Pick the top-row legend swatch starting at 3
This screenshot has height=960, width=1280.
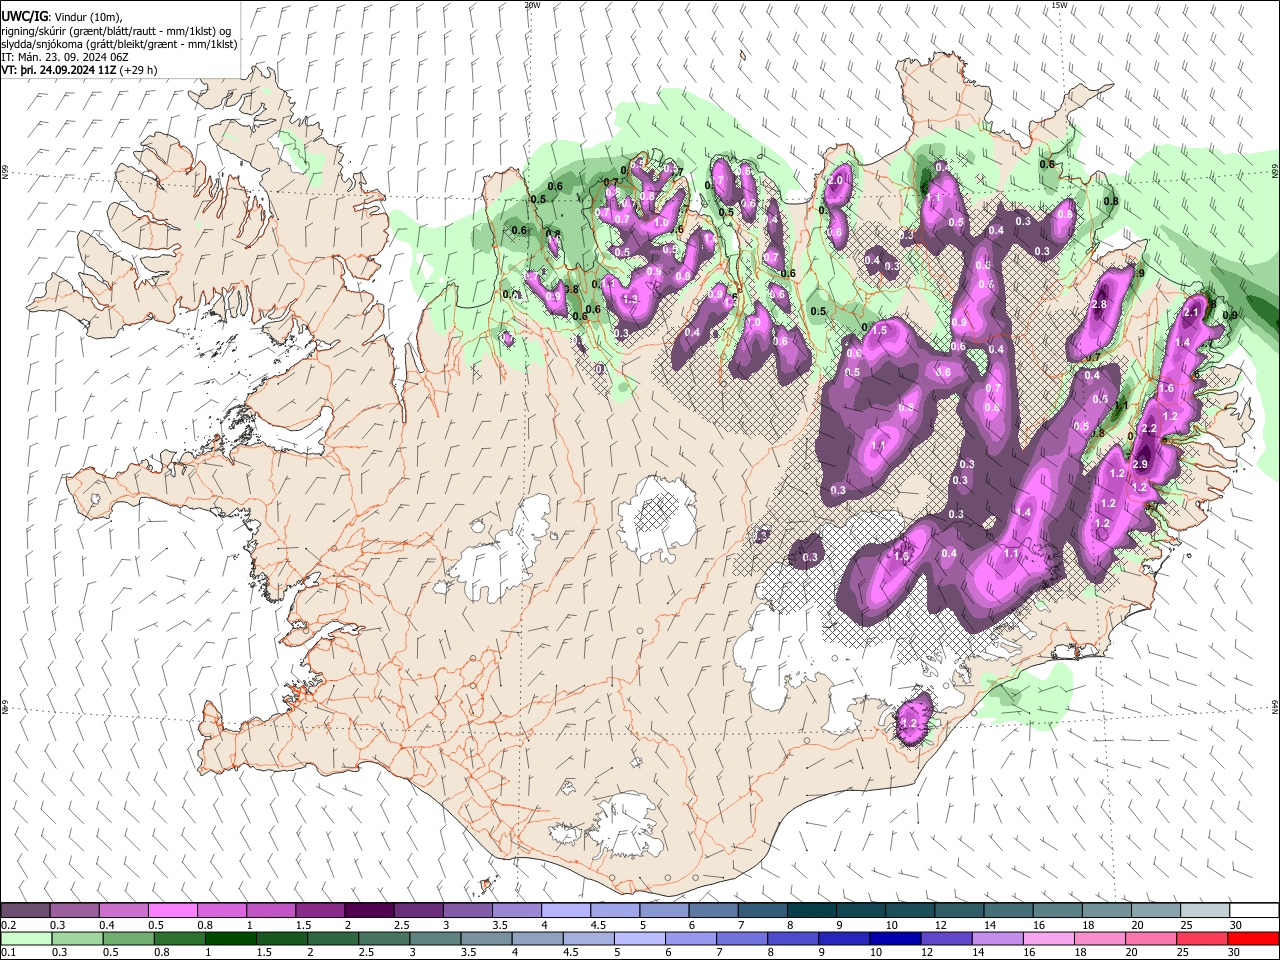(467, 911)
